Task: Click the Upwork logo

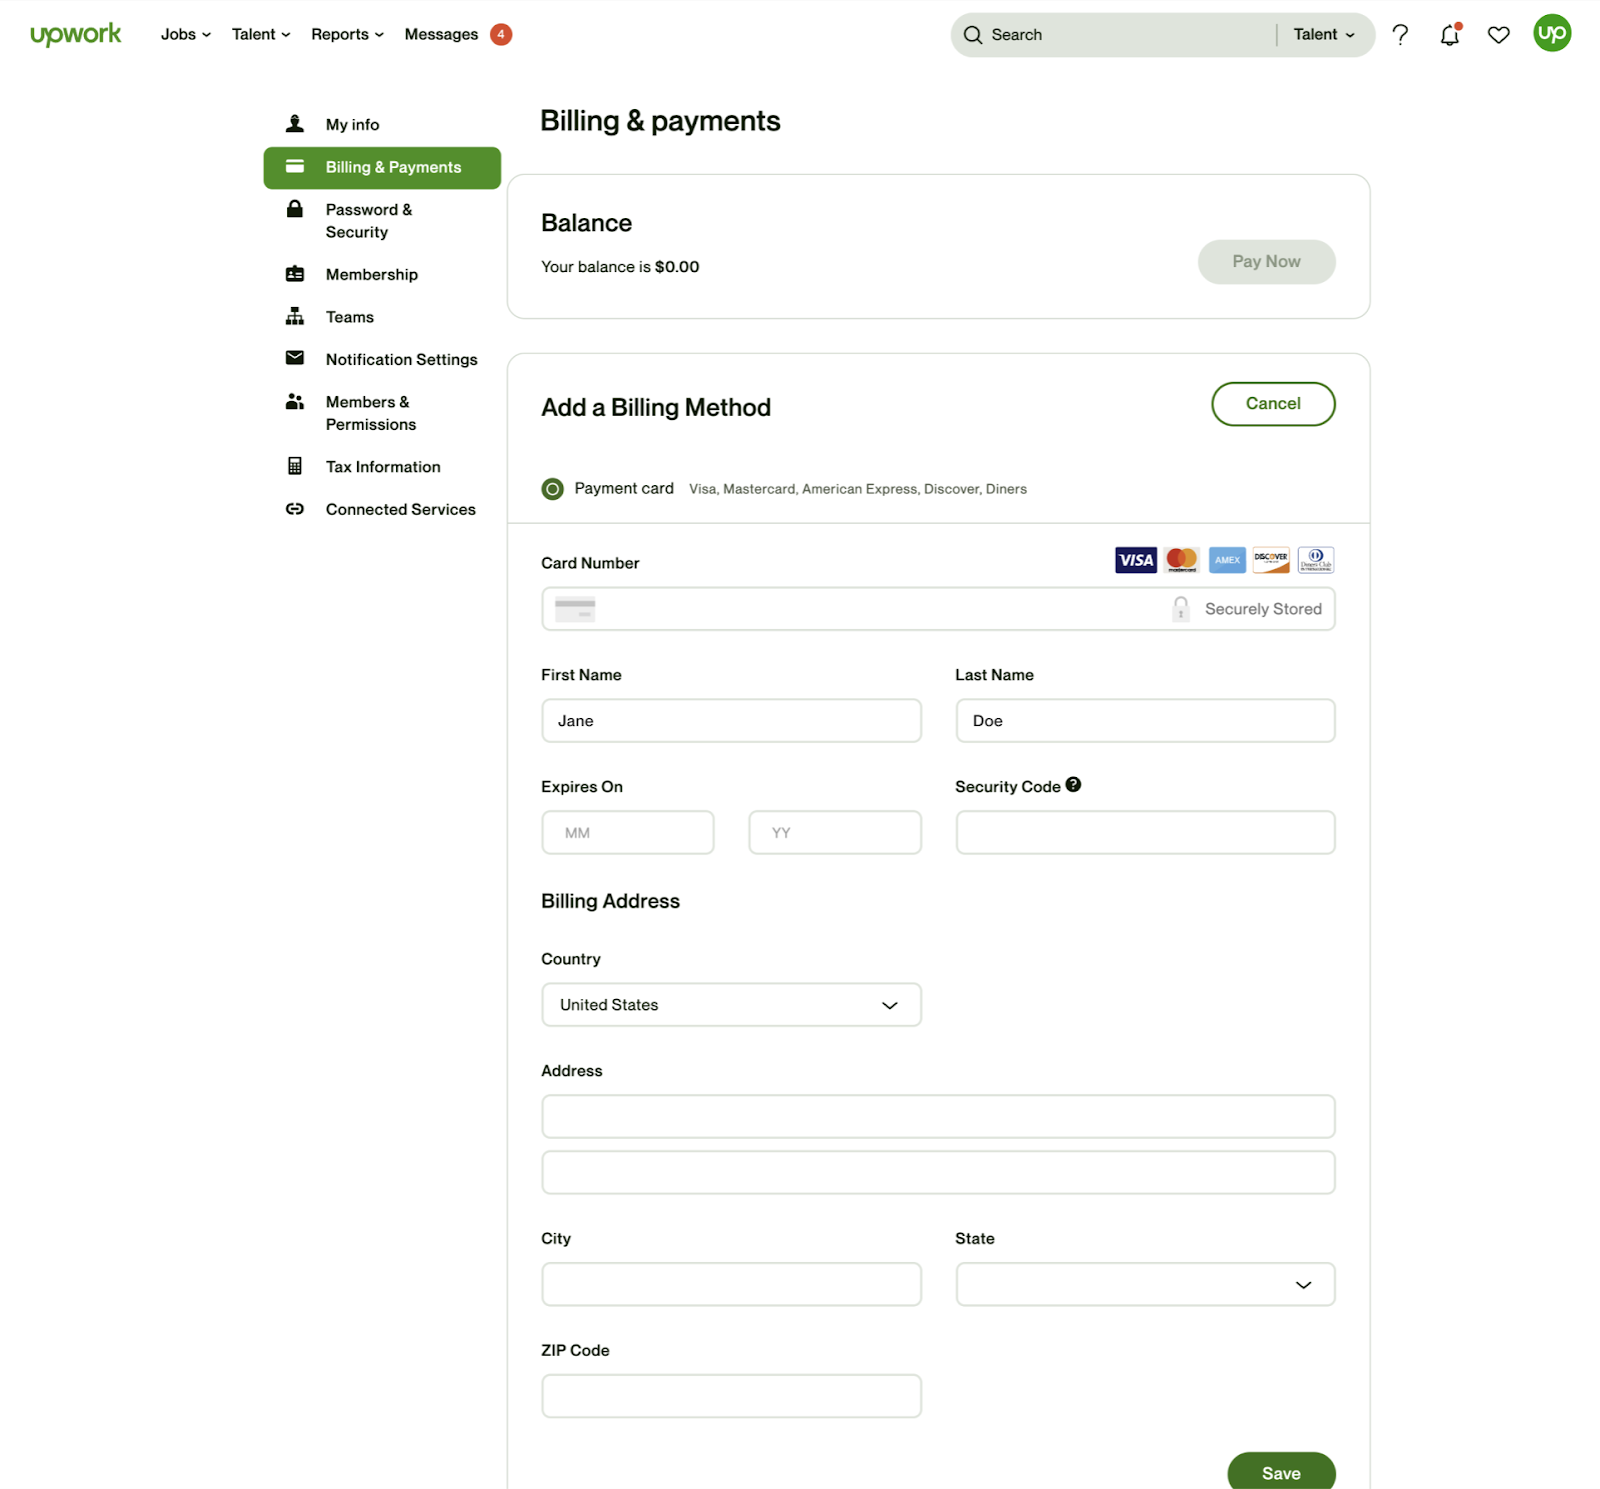Action: (x=76, y=35)
